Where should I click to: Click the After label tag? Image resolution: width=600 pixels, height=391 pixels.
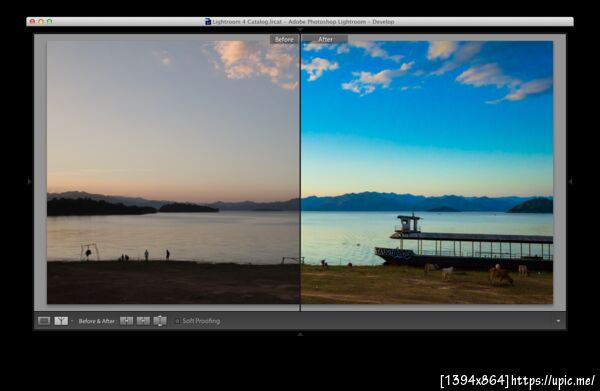coord(325,39)
